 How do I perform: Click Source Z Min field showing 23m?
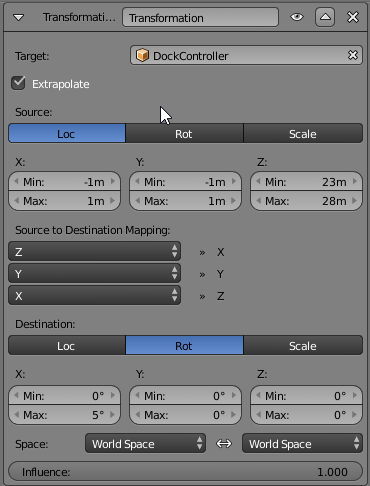click(x=306, y=182)
